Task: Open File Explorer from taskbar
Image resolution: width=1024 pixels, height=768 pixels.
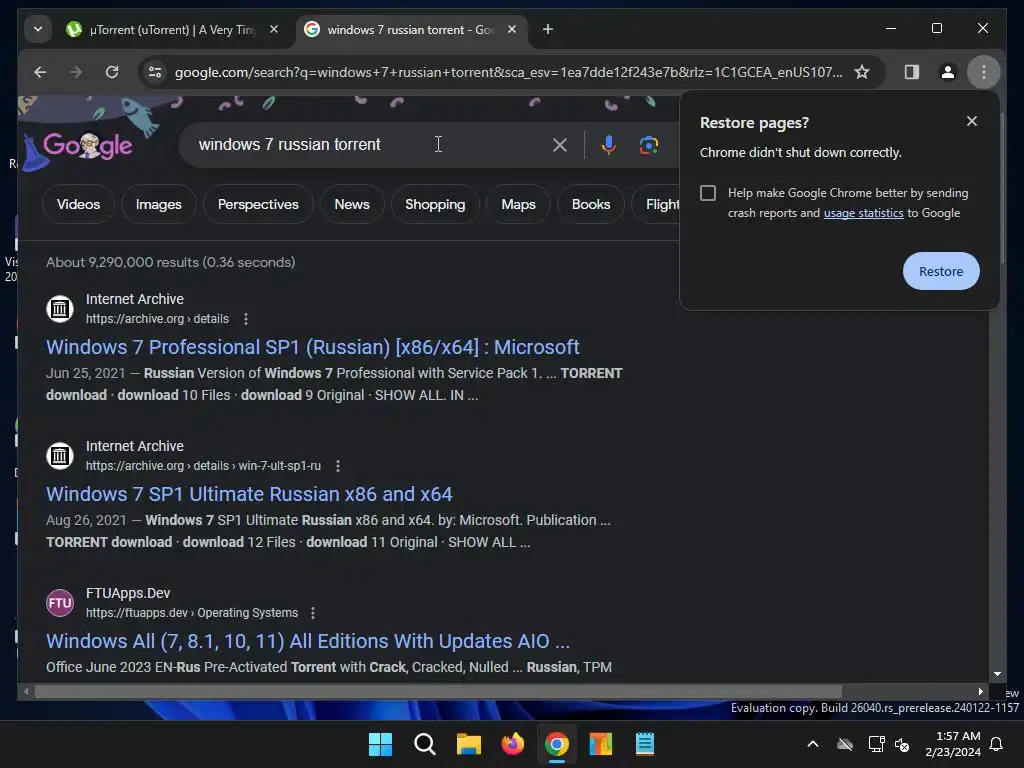Action: [x=468, y=744]
